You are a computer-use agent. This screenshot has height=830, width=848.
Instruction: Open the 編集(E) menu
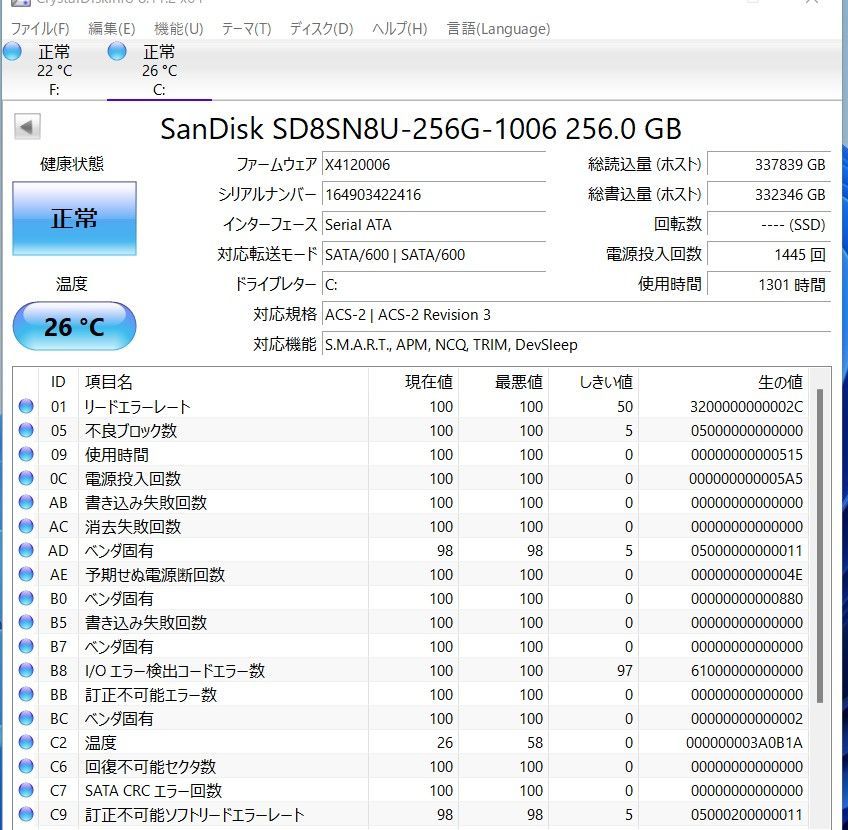111,28
